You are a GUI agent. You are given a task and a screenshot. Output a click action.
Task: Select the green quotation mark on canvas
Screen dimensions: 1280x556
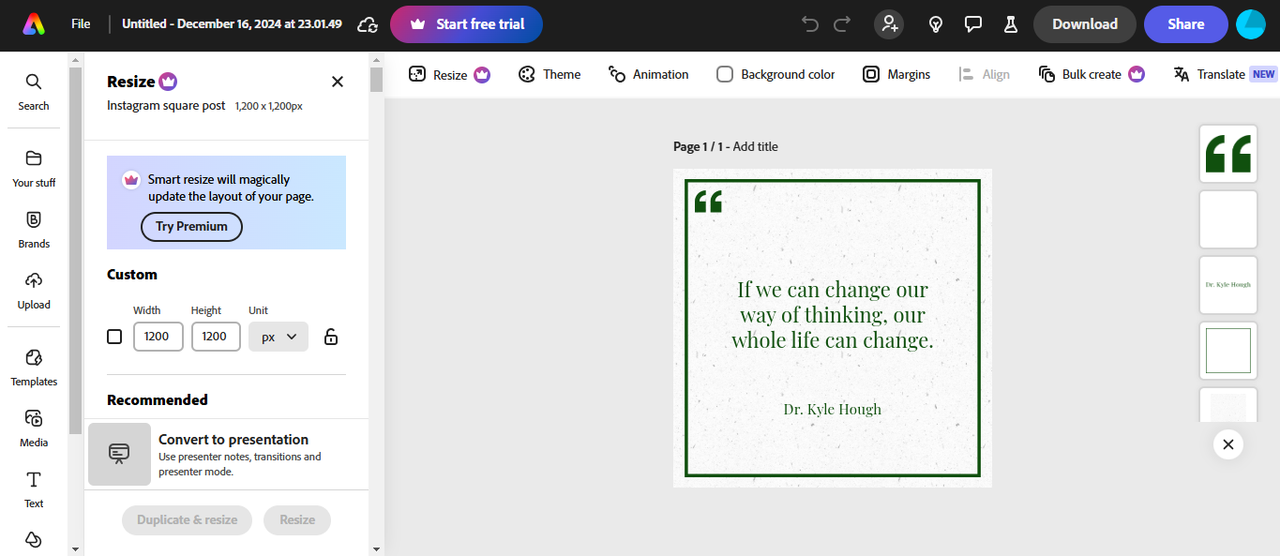[x=708, y=201]
